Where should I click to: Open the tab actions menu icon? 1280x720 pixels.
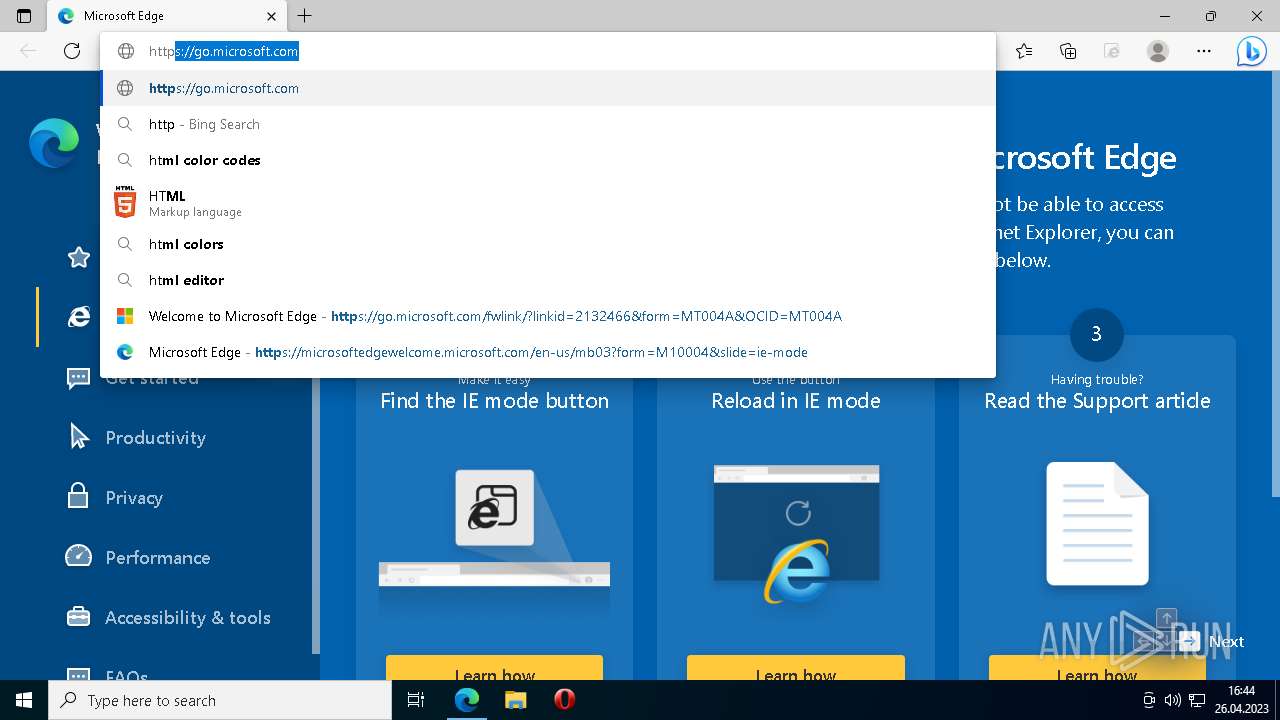[x=24, y=16]
